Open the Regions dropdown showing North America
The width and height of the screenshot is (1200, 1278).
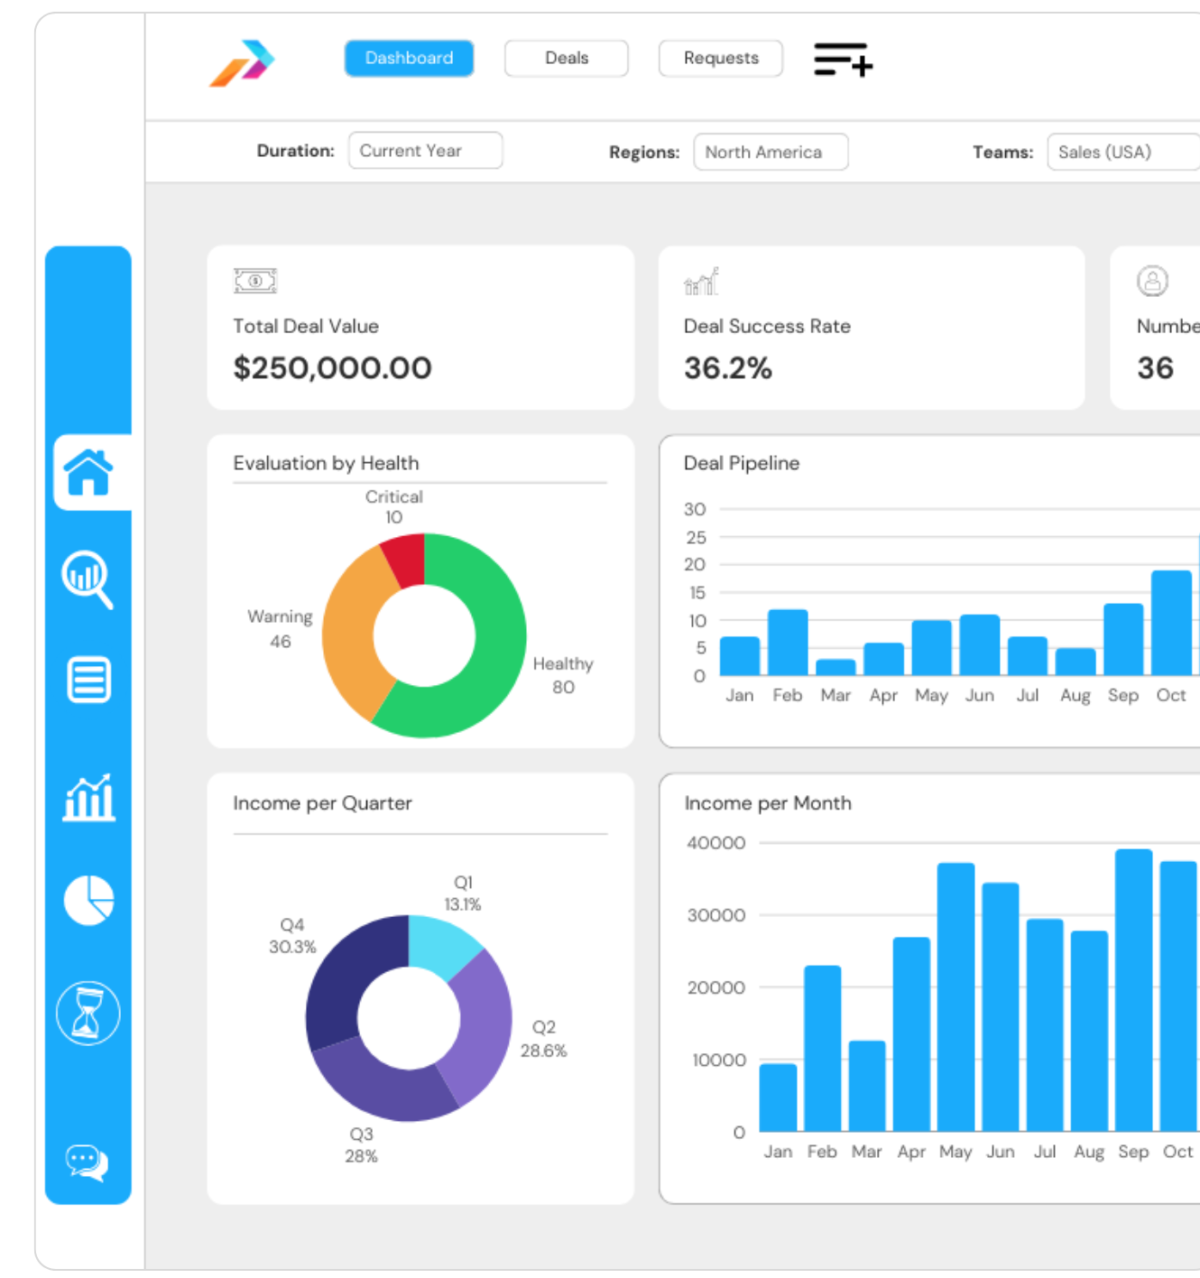770,152
